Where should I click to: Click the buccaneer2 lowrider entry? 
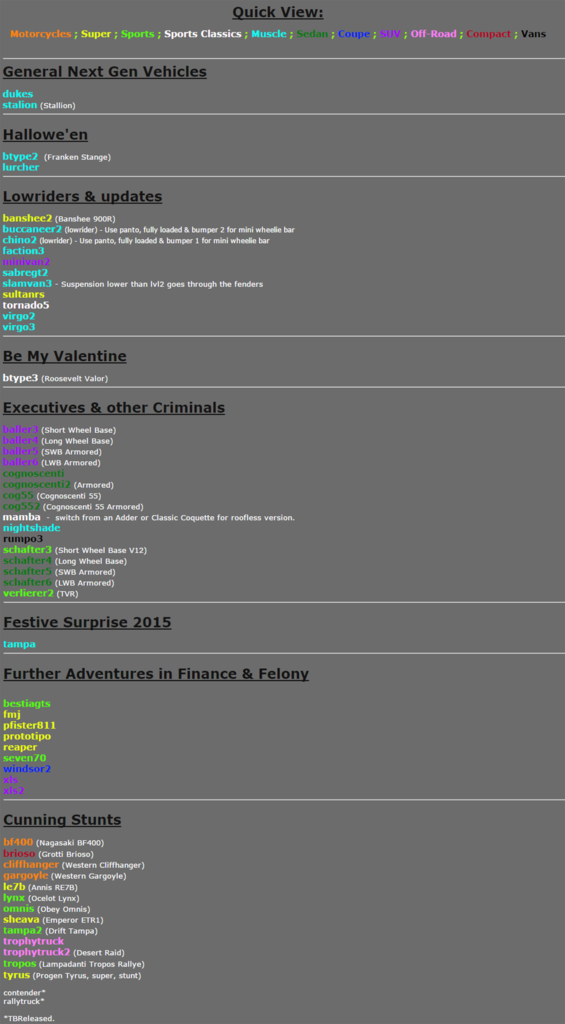(149, 229)
